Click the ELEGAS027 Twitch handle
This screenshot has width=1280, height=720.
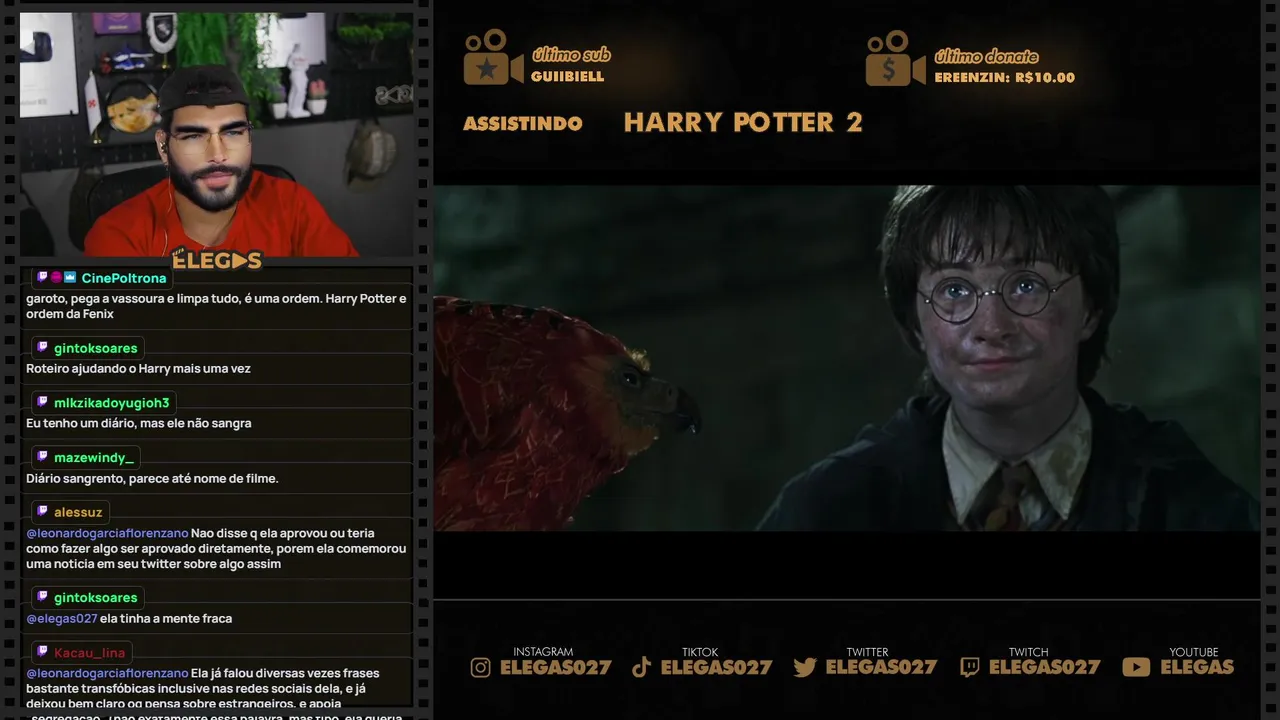pos(1045,667)
